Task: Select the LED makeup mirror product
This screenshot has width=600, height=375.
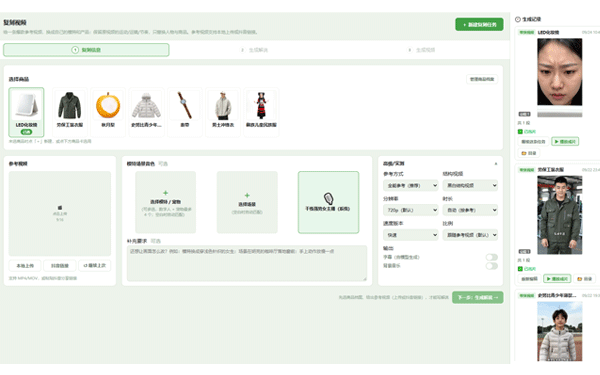Action: tap(26, 112)
